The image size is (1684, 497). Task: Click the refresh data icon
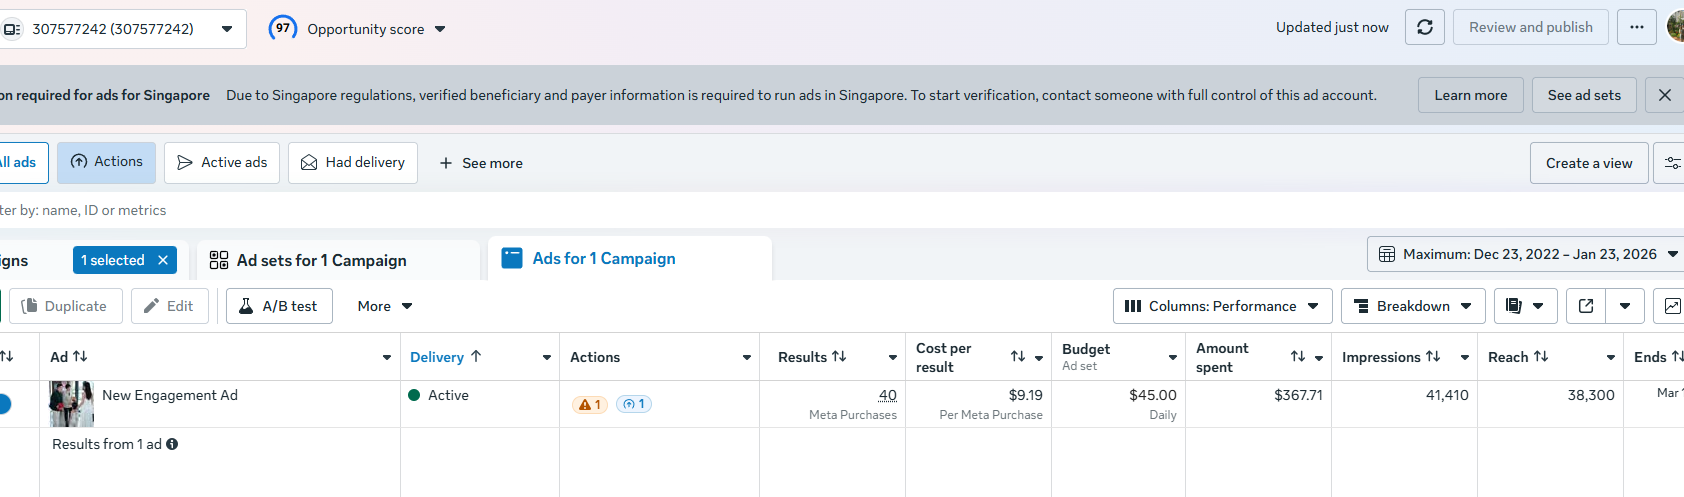(1425, 28)
